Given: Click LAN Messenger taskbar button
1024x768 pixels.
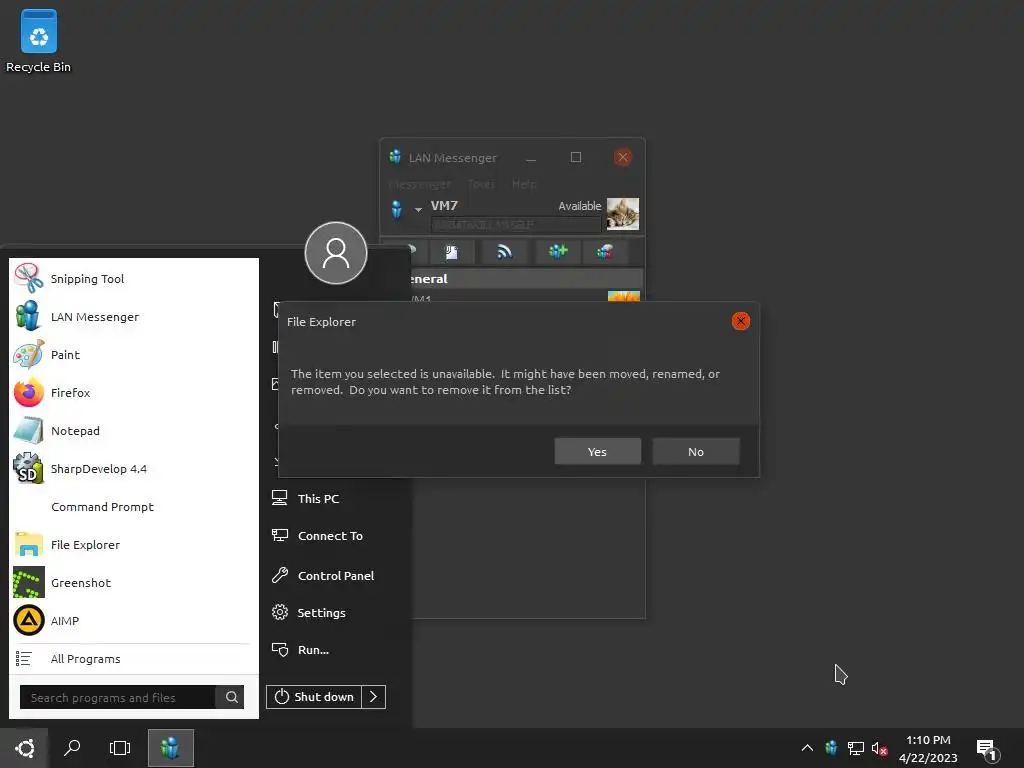Looking at the screenshot, I should (x=170, y=748).
